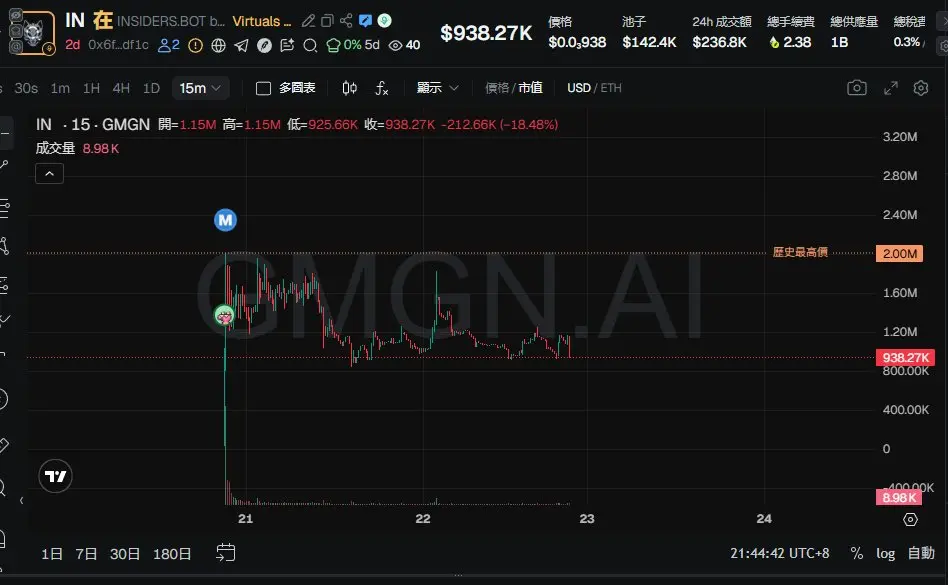Select the 1D timeframe
This screenshot has height=585, width=948.
click(x=151, y=88)
